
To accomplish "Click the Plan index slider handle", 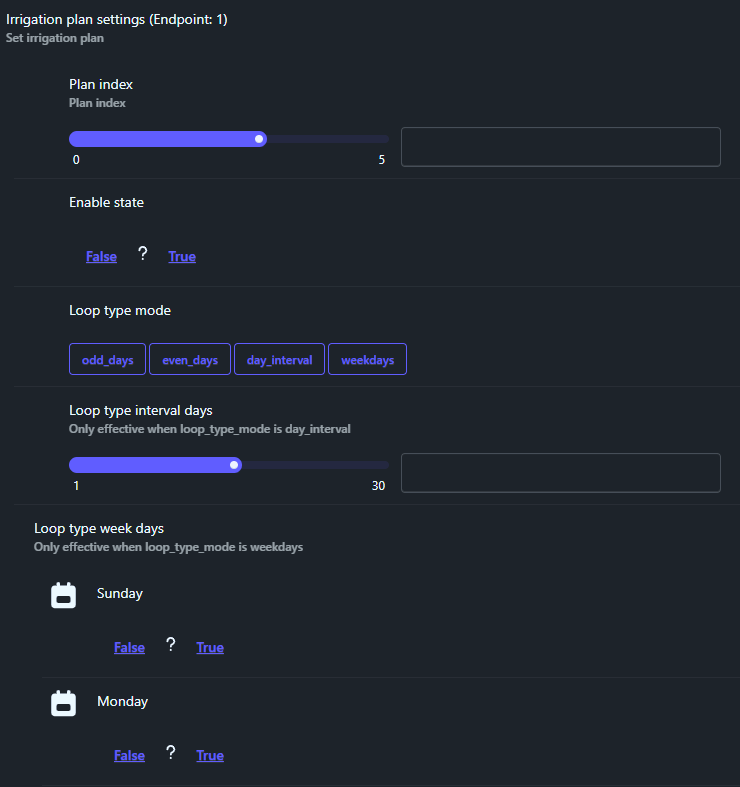I will tap(259, 139).
